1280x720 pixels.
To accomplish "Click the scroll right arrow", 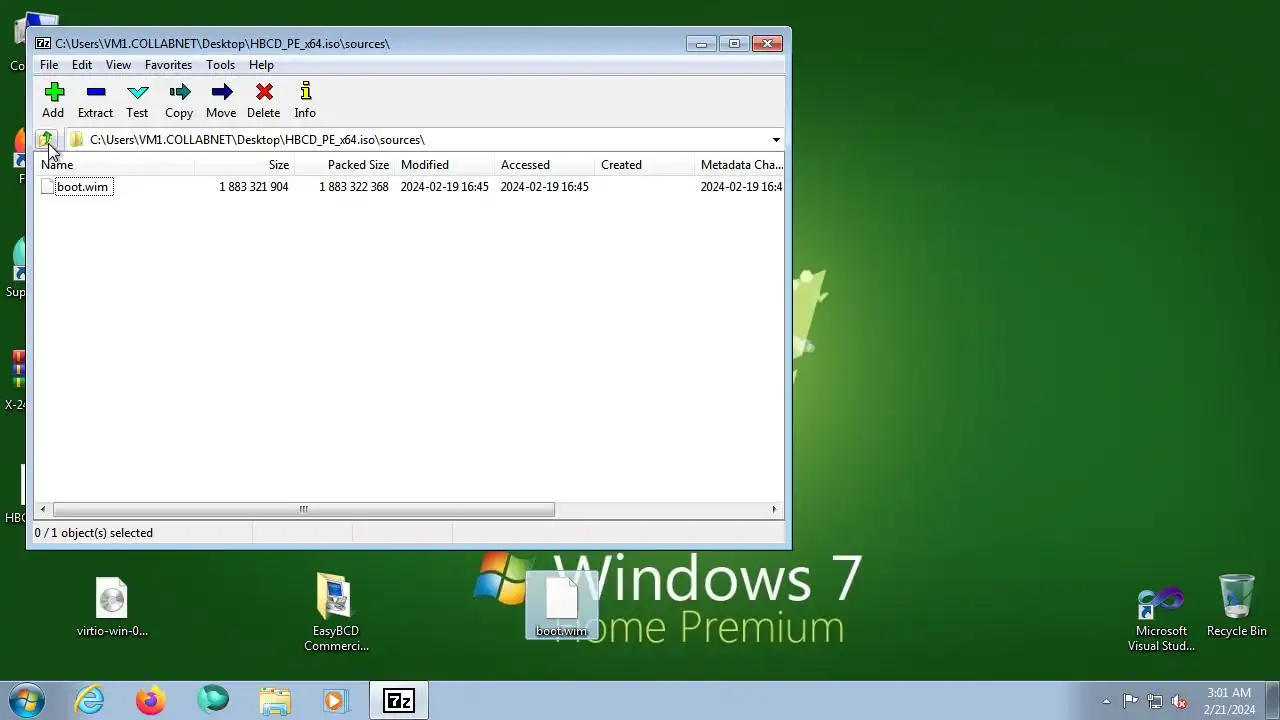I will coord(774,510).
